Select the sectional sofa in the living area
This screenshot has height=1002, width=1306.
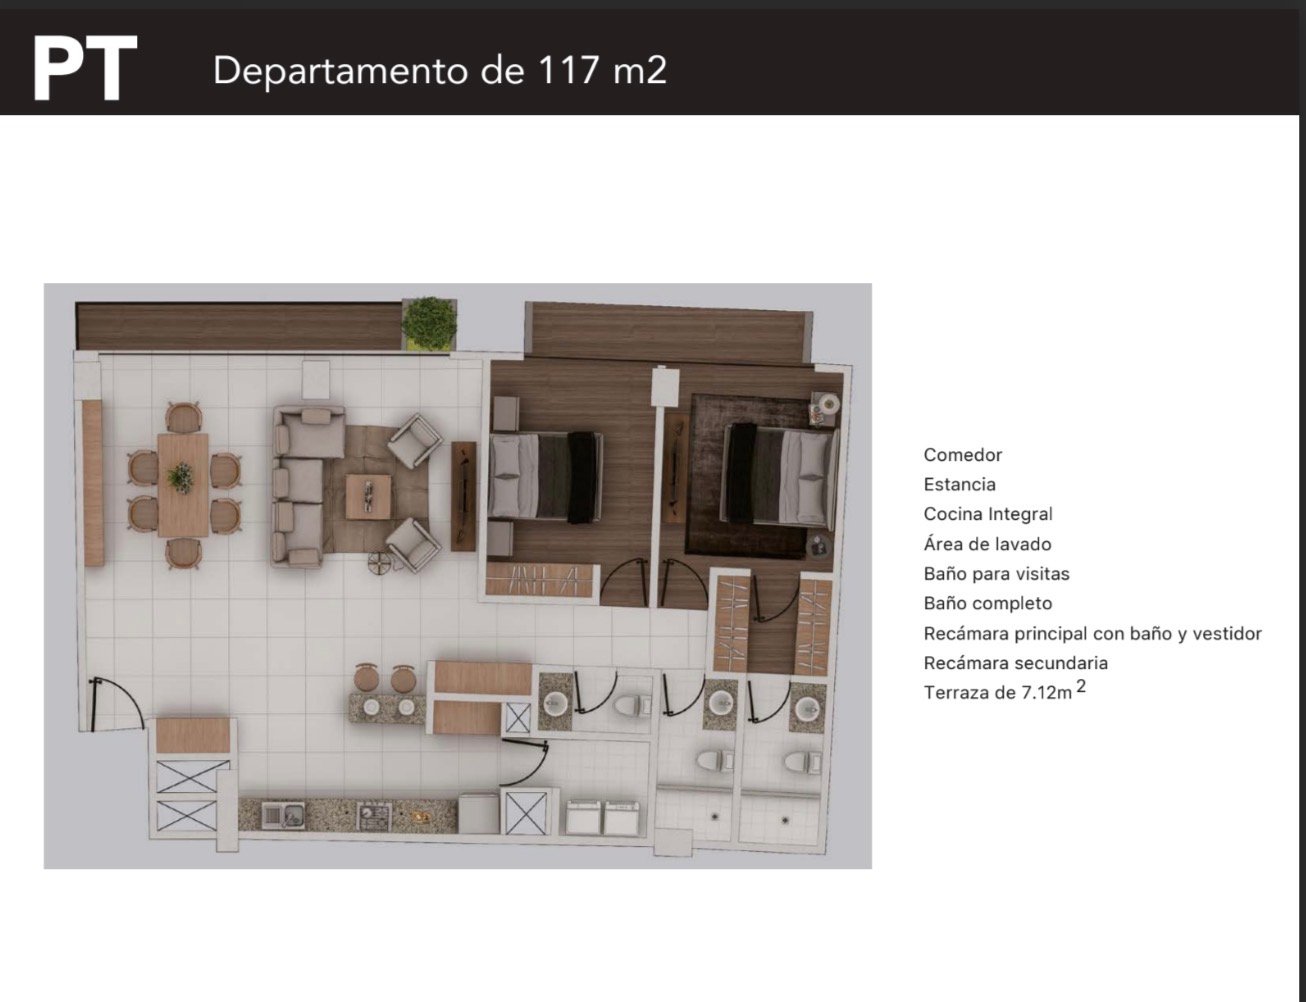click(298, 486)
